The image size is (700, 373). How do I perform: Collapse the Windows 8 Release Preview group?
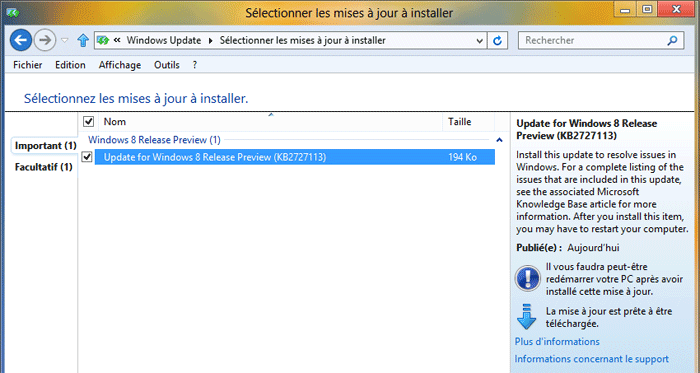click(499, 140)
